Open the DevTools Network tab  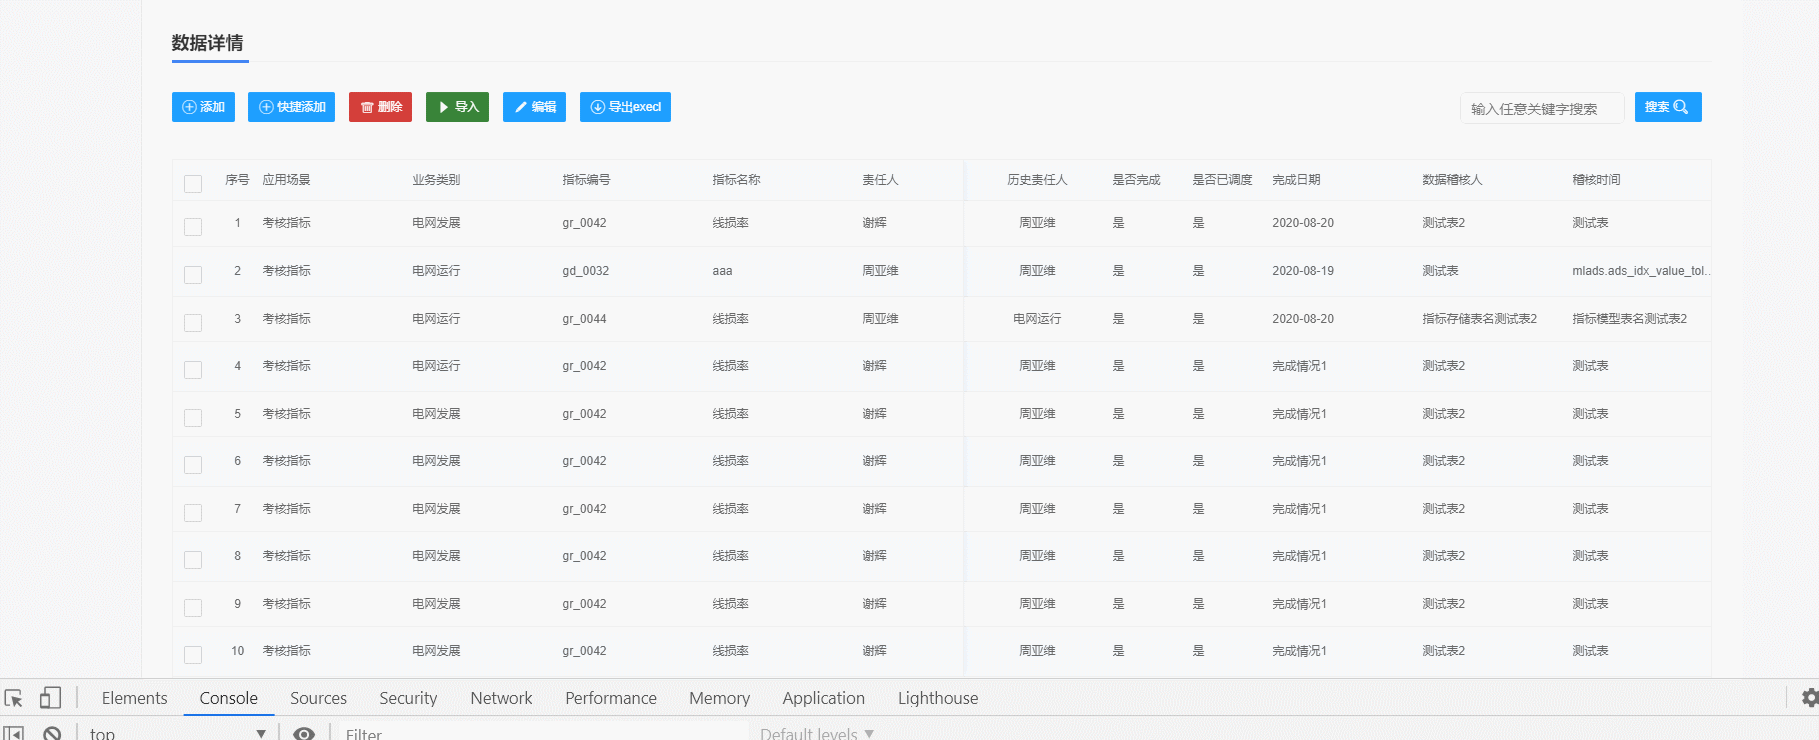click(x=501, y=698)
